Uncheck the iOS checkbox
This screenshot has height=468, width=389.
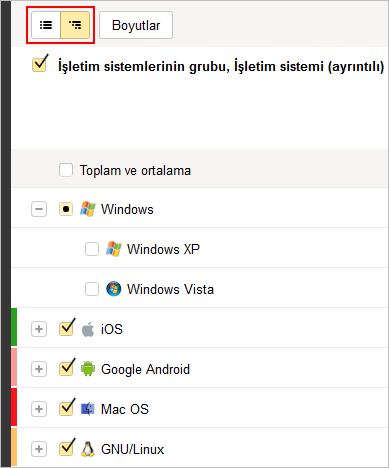click(x=66, y=328)
